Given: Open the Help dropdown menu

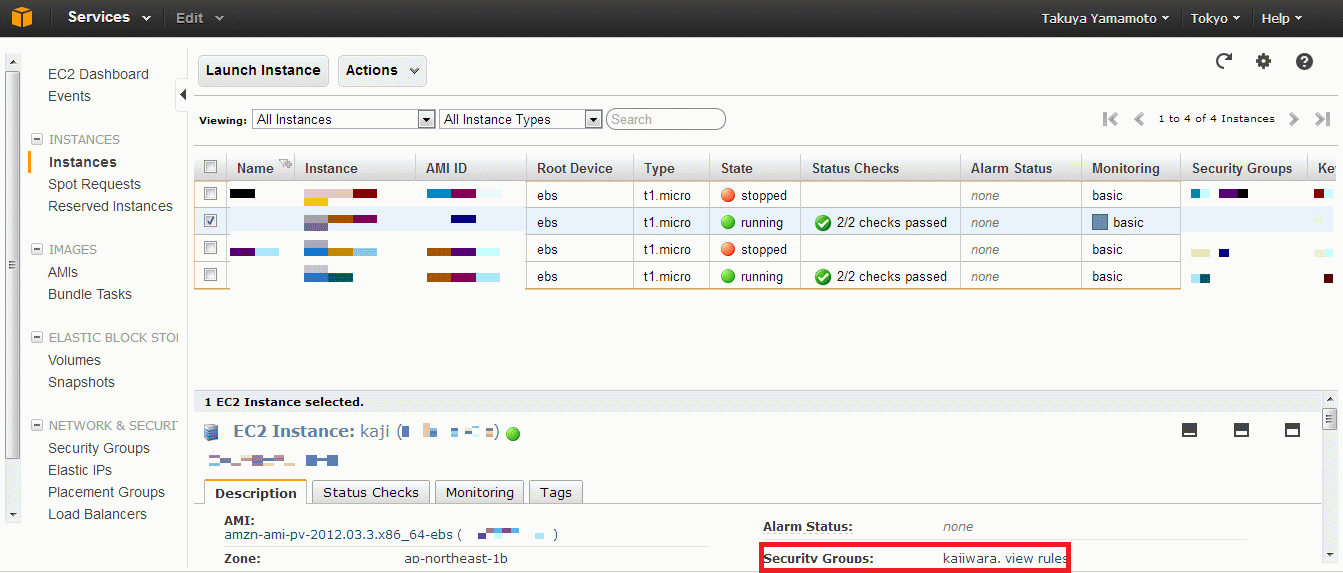Looking at the screenshot, I should point(1281,18).
